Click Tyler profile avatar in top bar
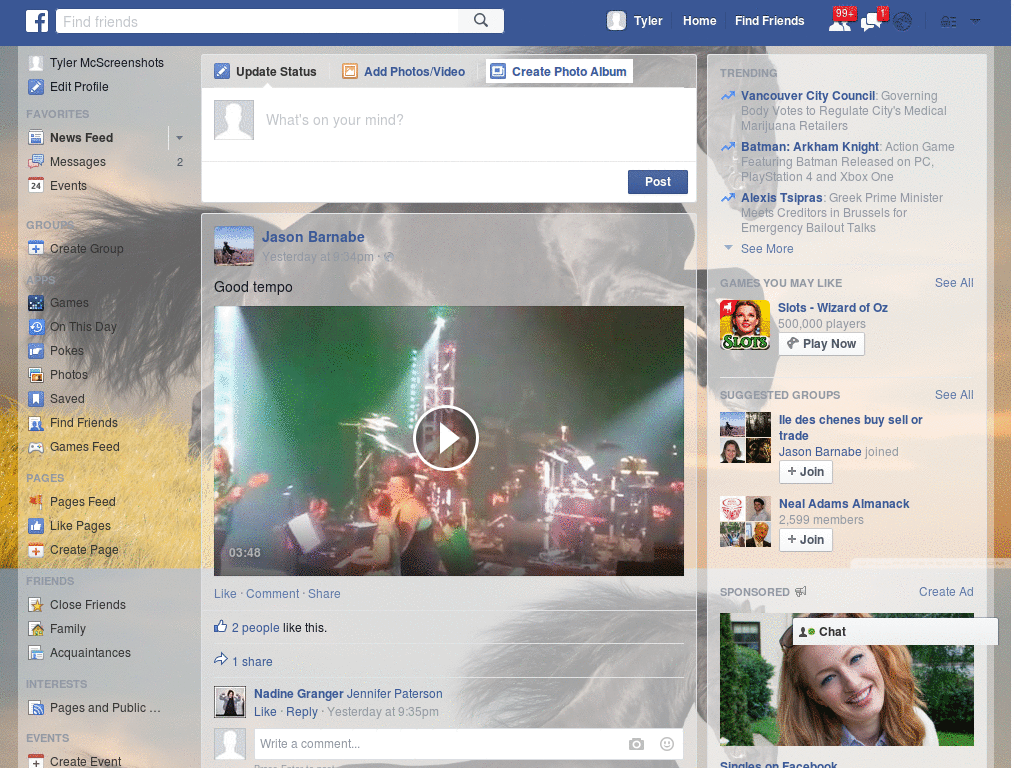This screenshot has width=1024, height=768. click(x=616, y=21)
